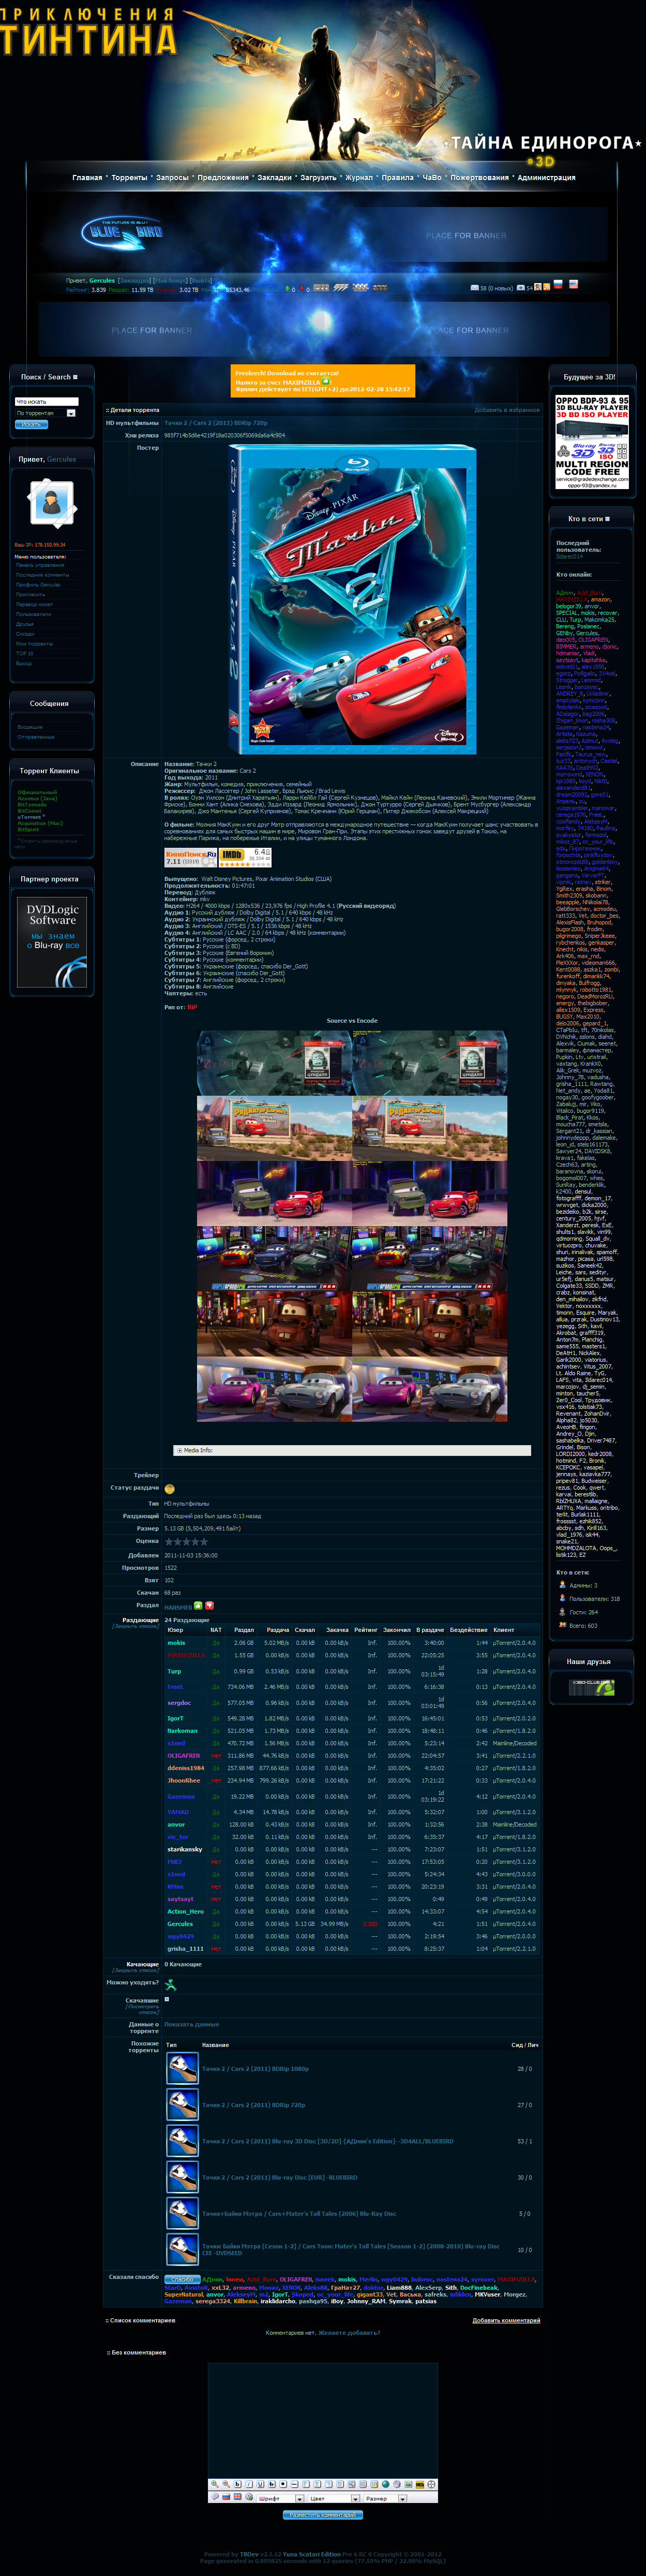
Task: Click inside the comment text area
Action: click(x=323, y=2419)
